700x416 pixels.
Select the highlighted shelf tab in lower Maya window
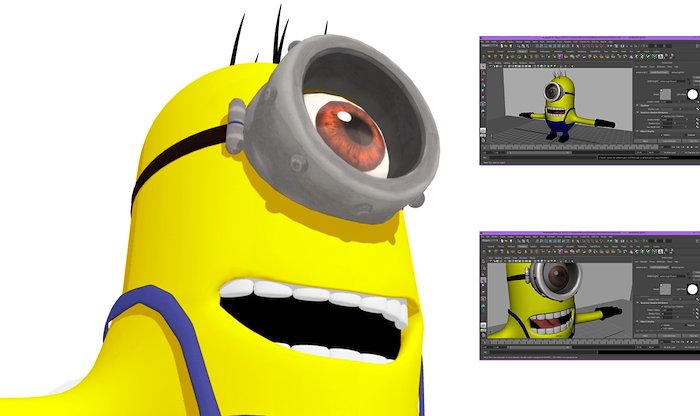(x=522, y=246)
